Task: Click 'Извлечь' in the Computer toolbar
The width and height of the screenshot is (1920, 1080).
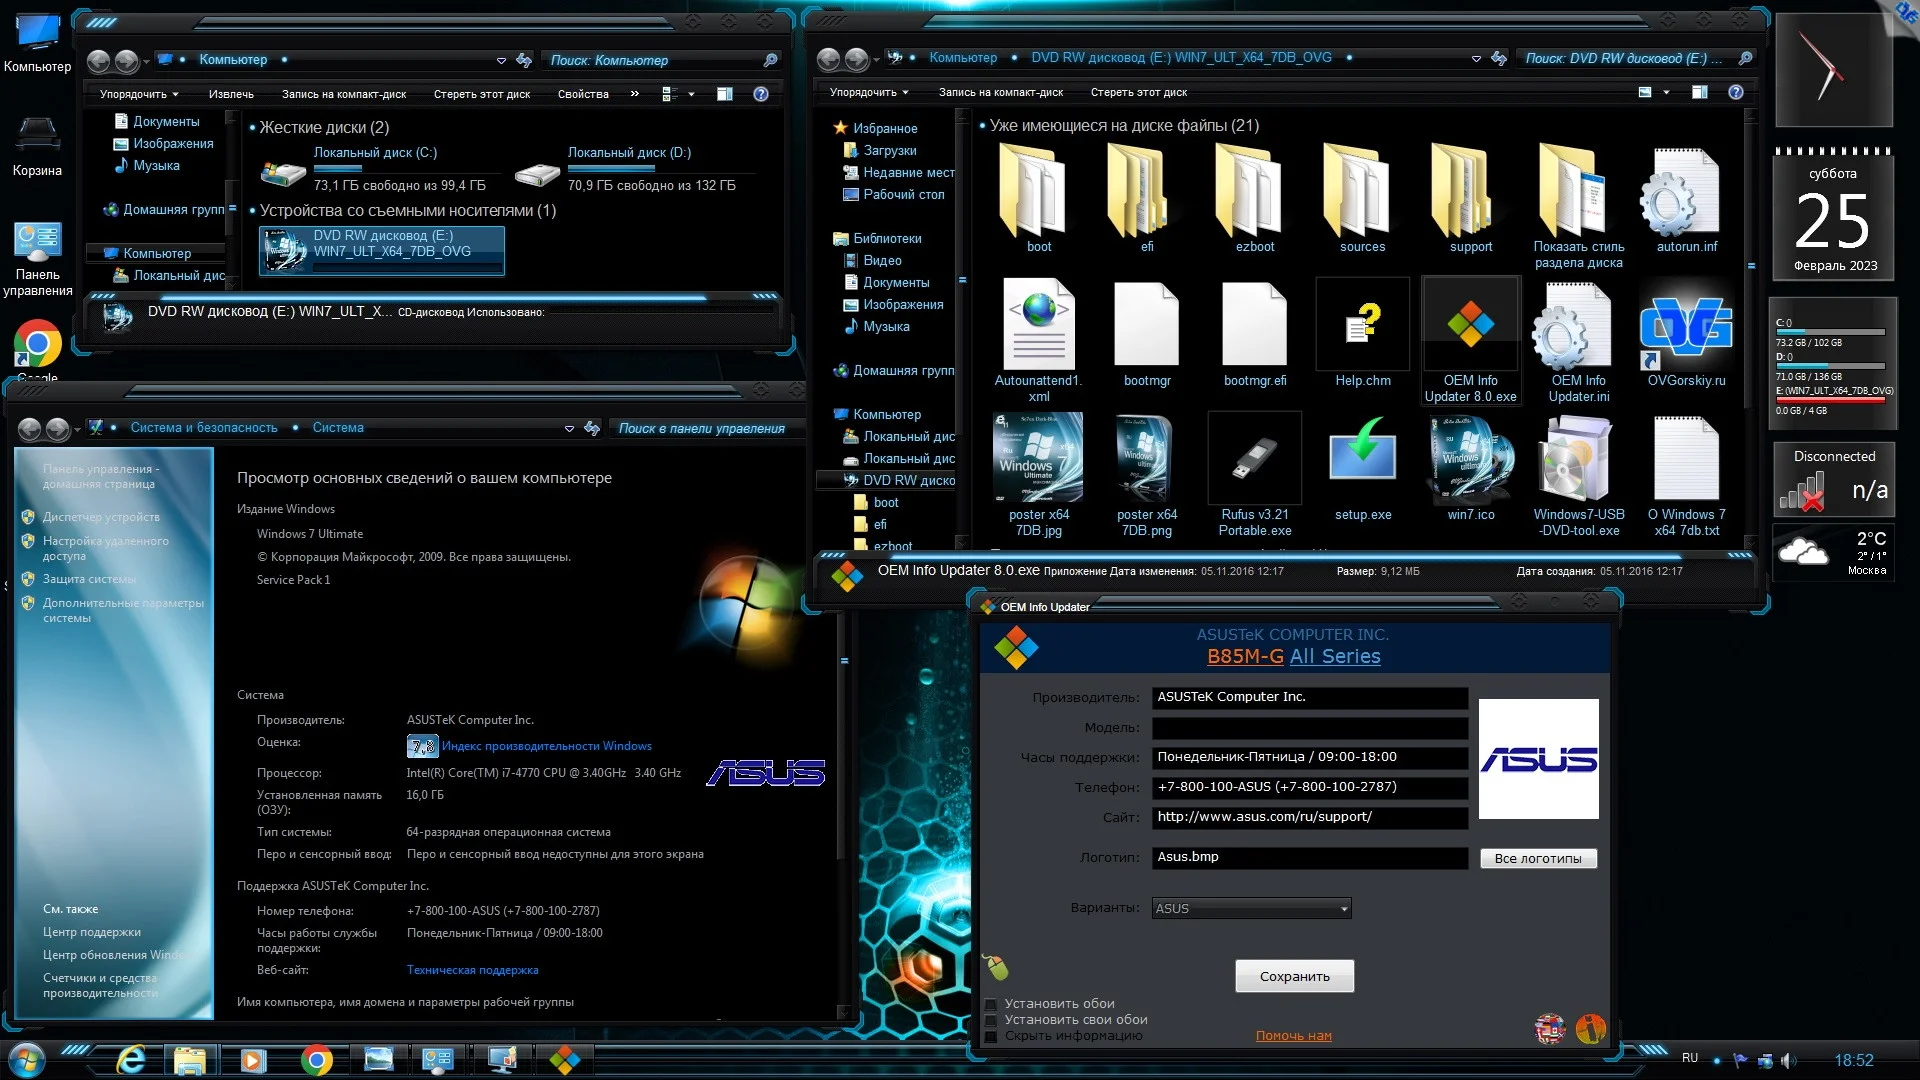Action: (231, 94)
